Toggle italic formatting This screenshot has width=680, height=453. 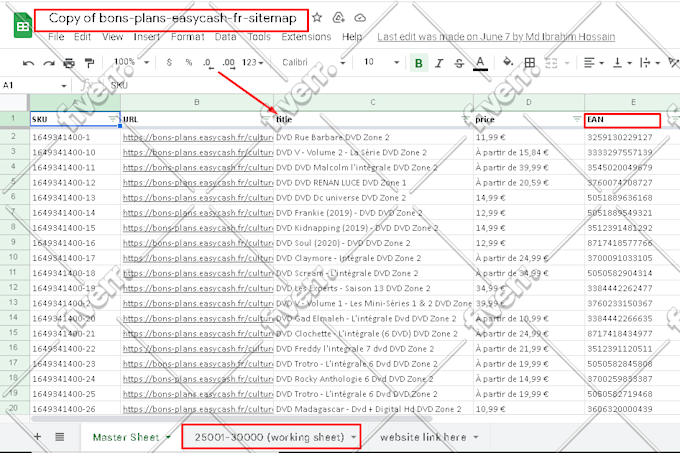coord(439,63)
